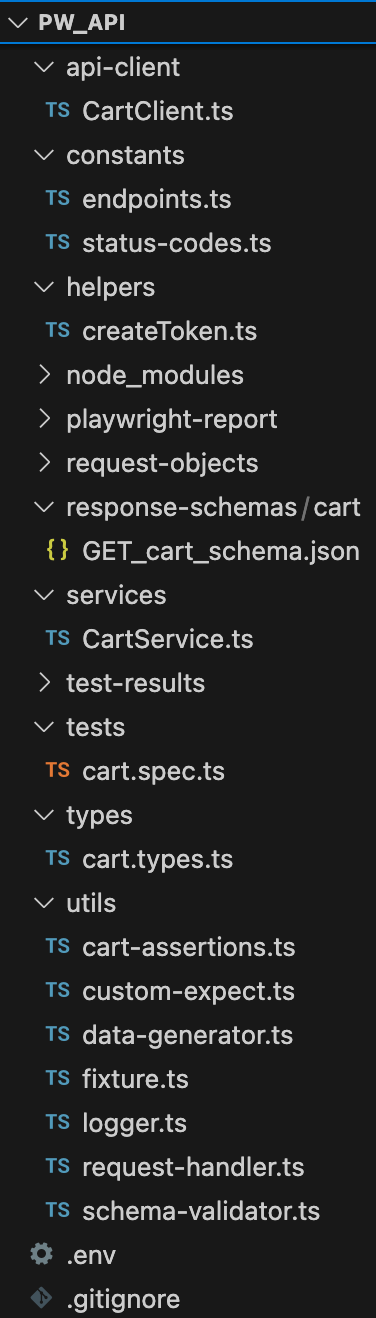Click the gear icon beside .env

coord(42,1254)
